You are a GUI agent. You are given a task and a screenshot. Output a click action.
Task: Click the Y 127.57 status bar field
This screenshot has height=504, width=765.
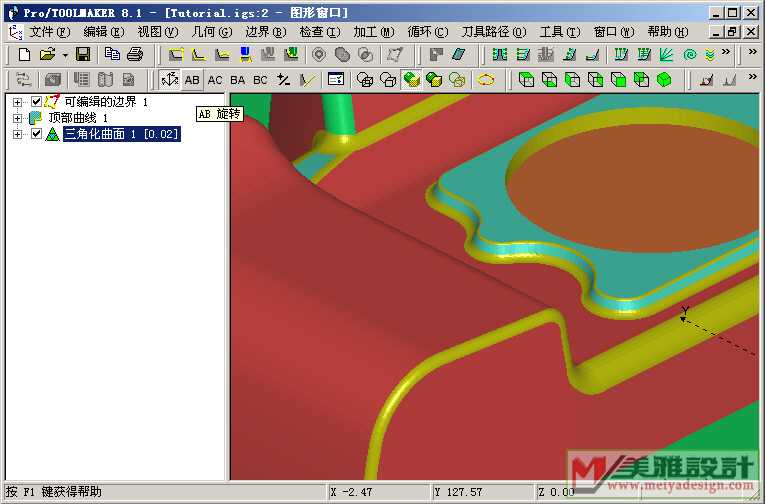[x=483, y=492]
